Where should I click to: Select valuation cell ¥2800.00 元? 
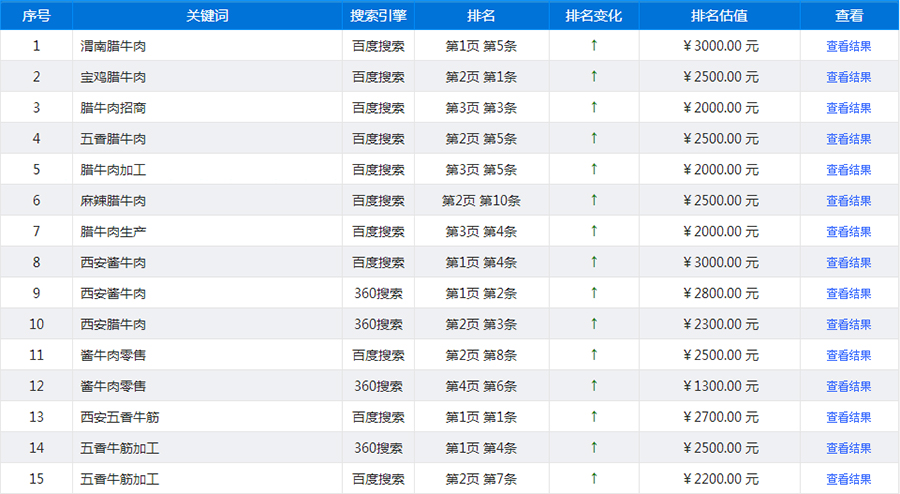click(720, 294)
